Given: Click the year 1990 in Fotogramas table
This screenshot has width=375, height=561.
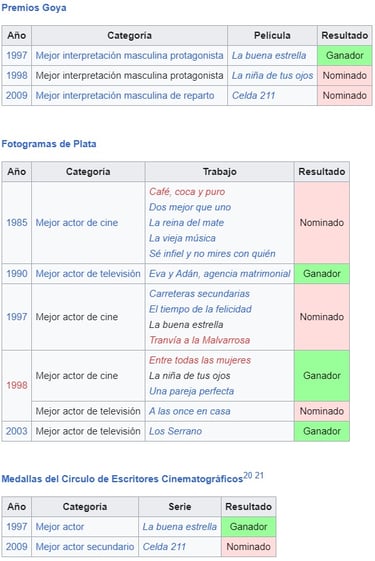Looking at the screenshot, I should [17, 274].
